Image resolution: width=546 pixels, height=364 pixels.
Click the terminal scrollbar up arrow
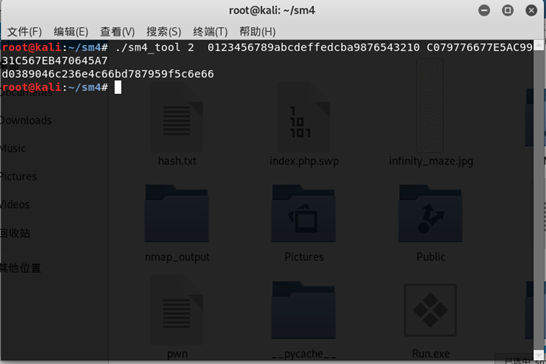(539, 45)
